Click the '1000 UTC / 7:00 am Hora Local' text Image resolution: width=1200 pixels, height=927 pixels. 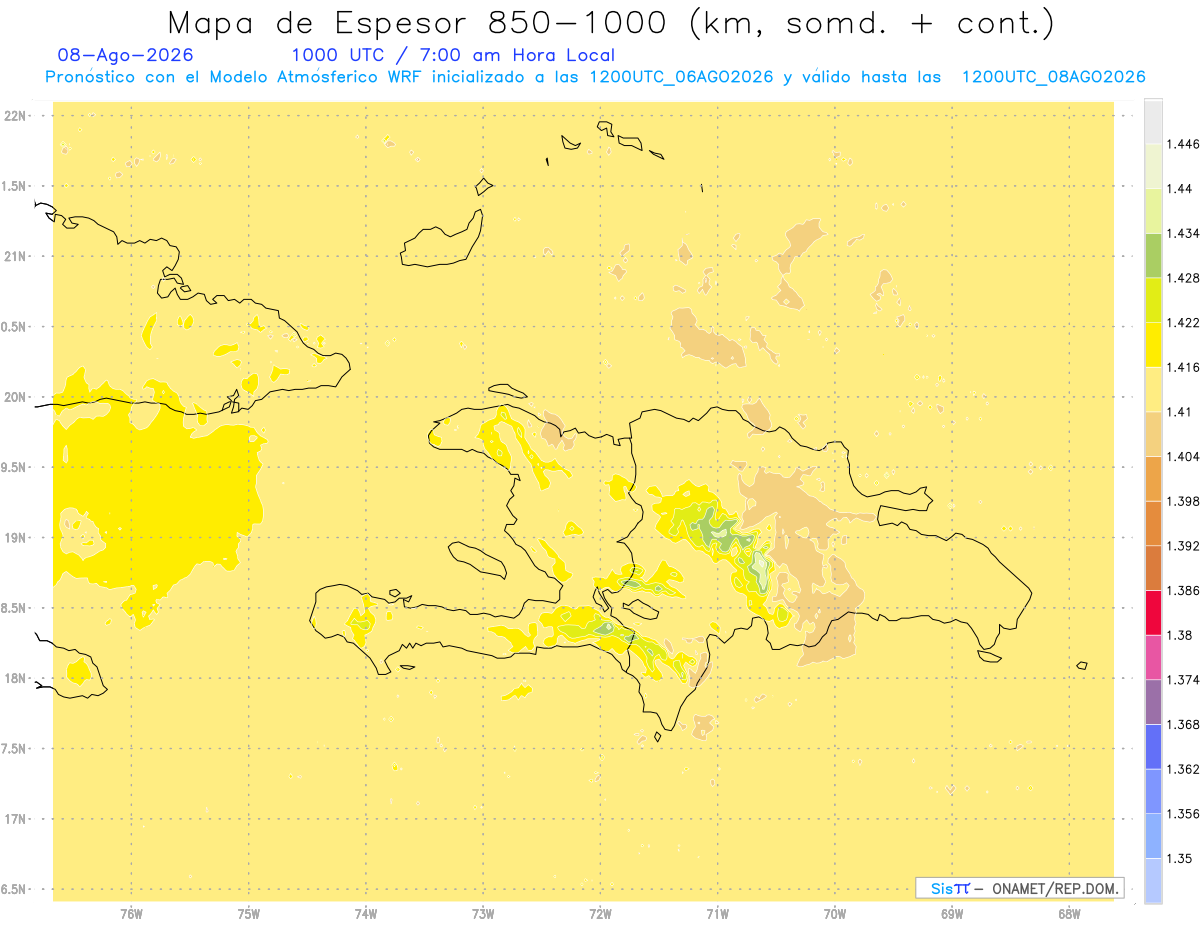[x=453, y=56]
